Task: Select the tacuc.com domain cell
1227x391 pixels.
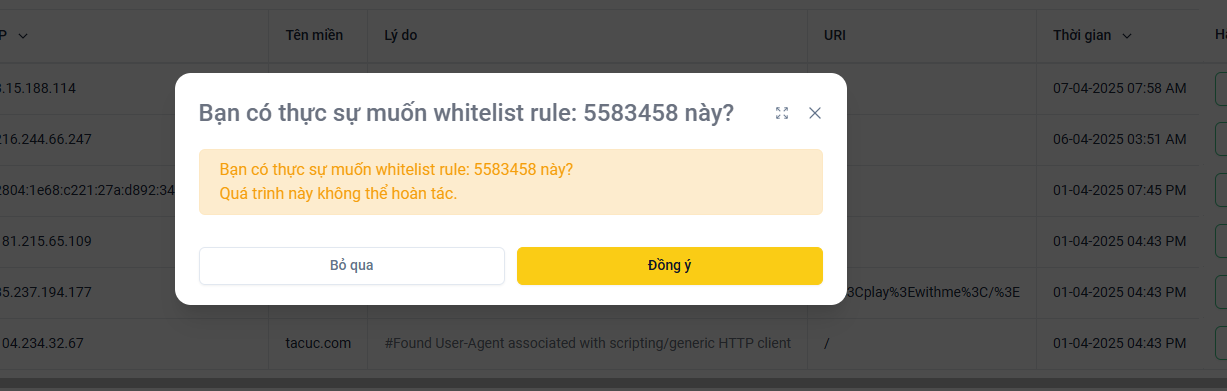Action: tap(318, 343)
